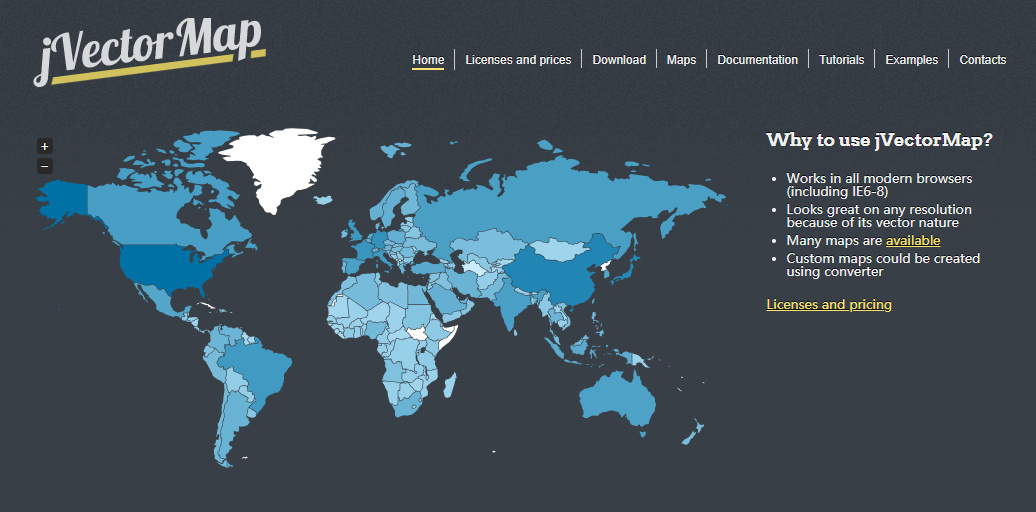Image resolution: width=1036 pixels, height=512 pixels.
Task: Click the map zoom out minus button
Action: click(44, 166)
